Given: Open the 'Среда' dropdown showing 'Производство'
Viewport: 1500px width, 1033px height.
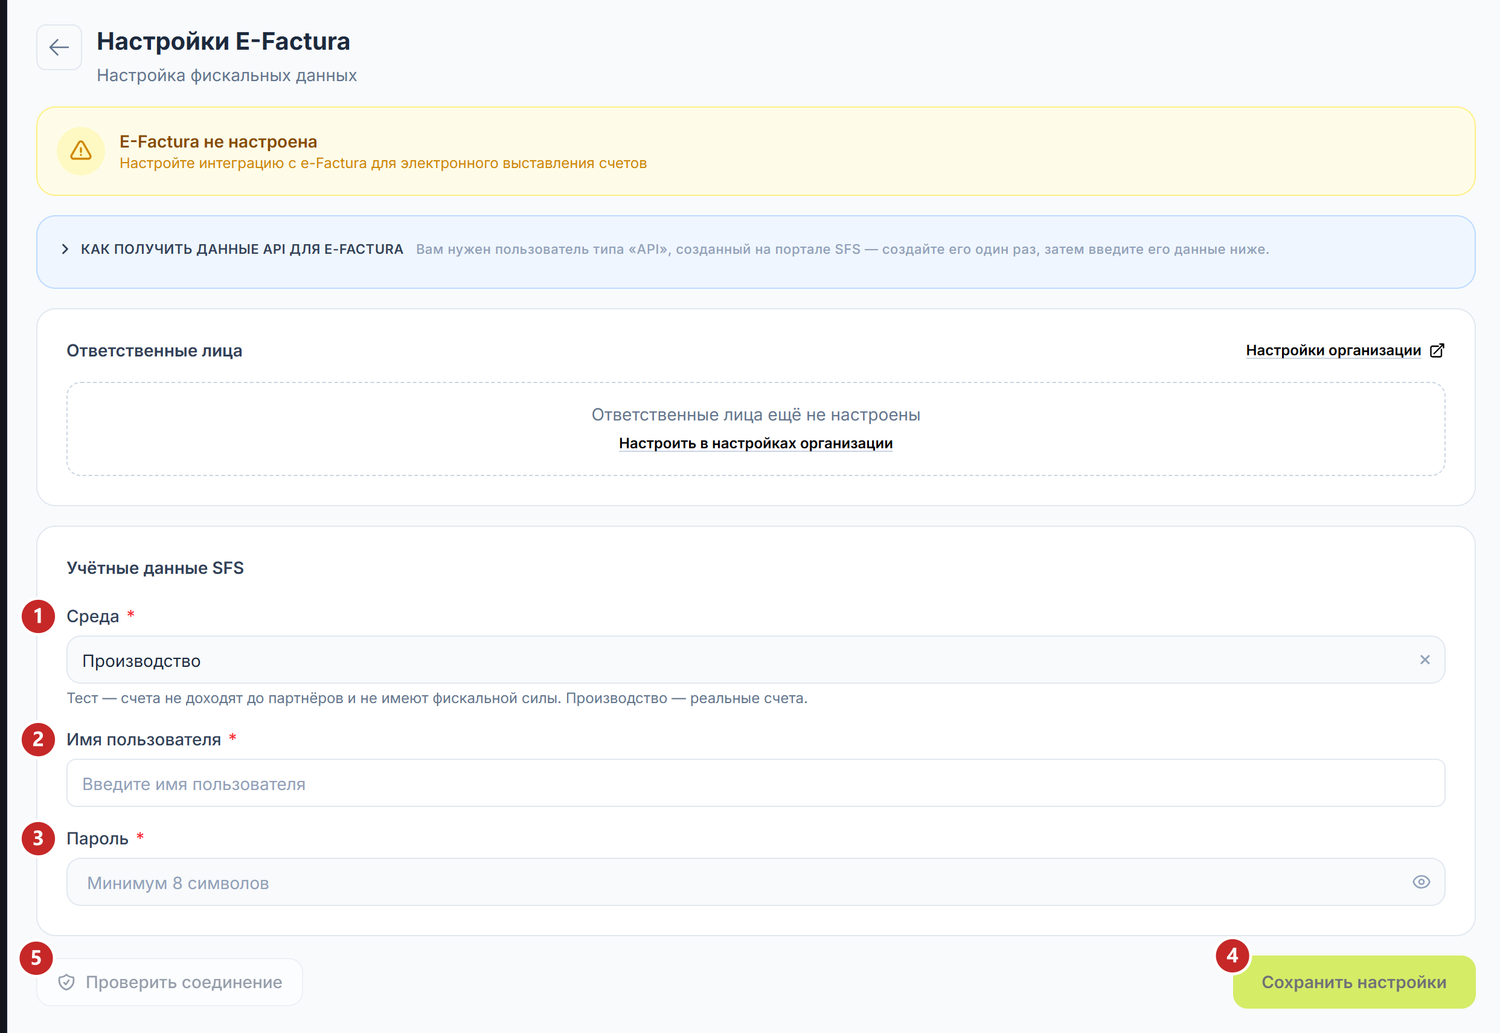Looking at the screenshot, I should [x=755, y=660].
